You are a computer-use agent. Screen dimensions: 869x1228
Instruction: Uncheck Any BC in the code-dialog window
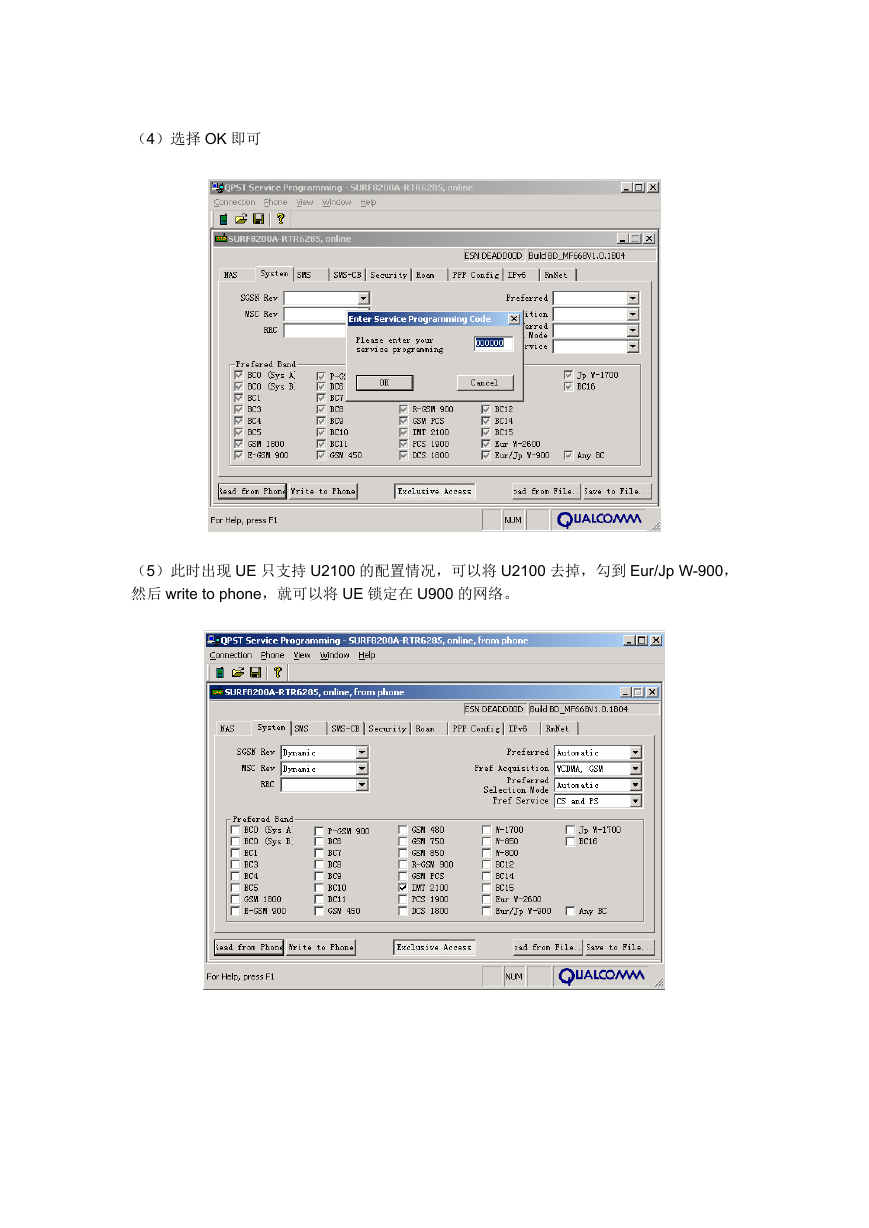pos(569,455)
